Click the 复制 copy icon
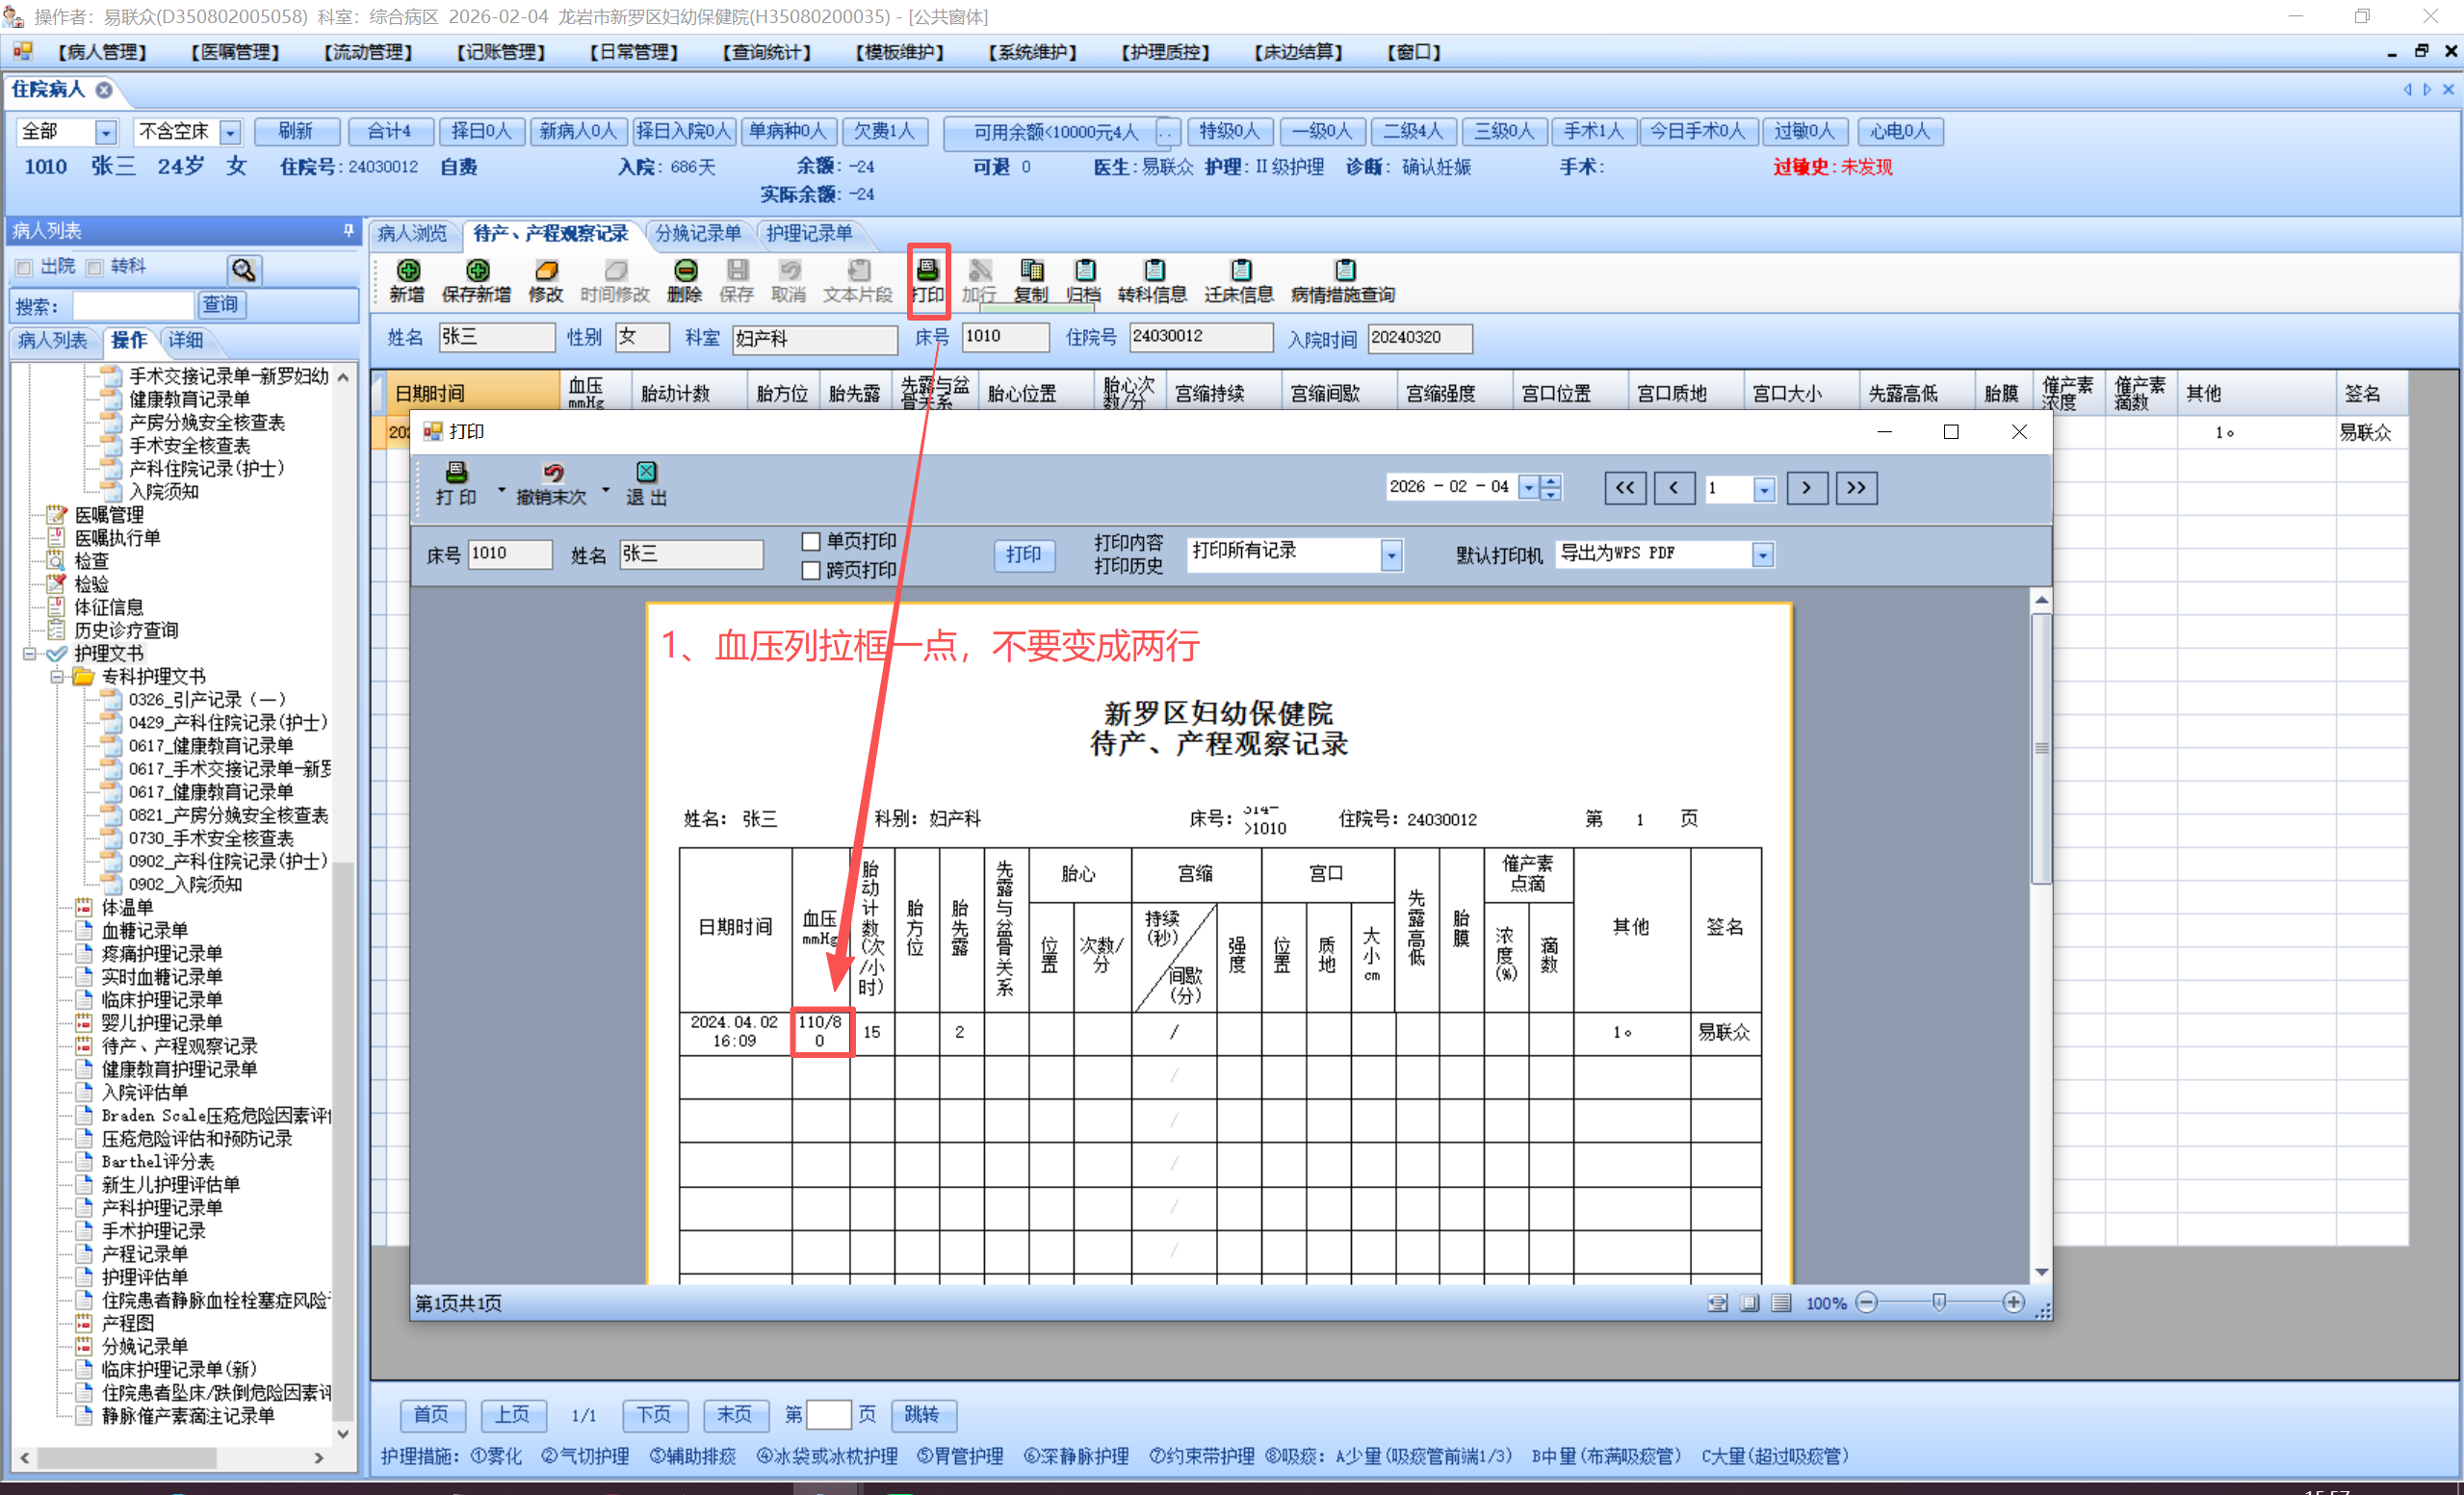 coord(1031,271)
